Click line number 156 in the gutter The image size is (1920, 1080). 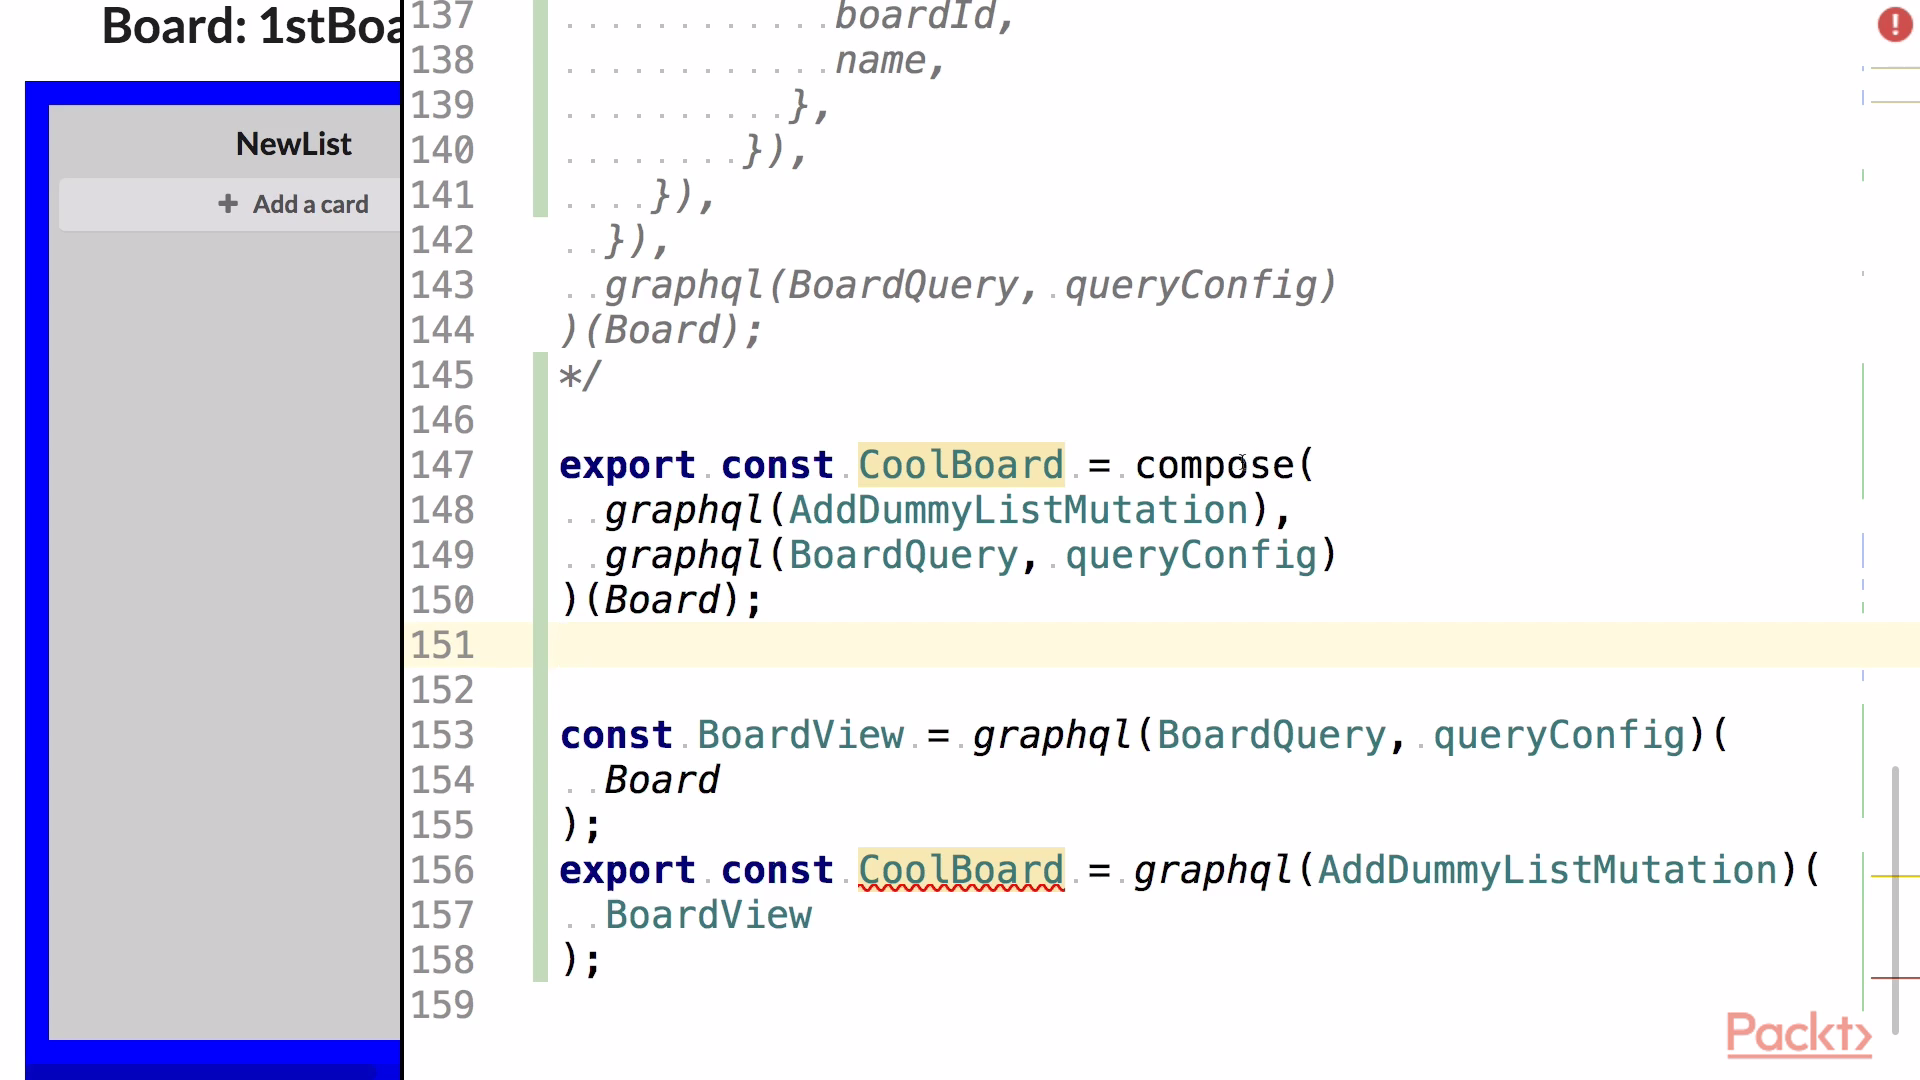[x=442, y=870]
